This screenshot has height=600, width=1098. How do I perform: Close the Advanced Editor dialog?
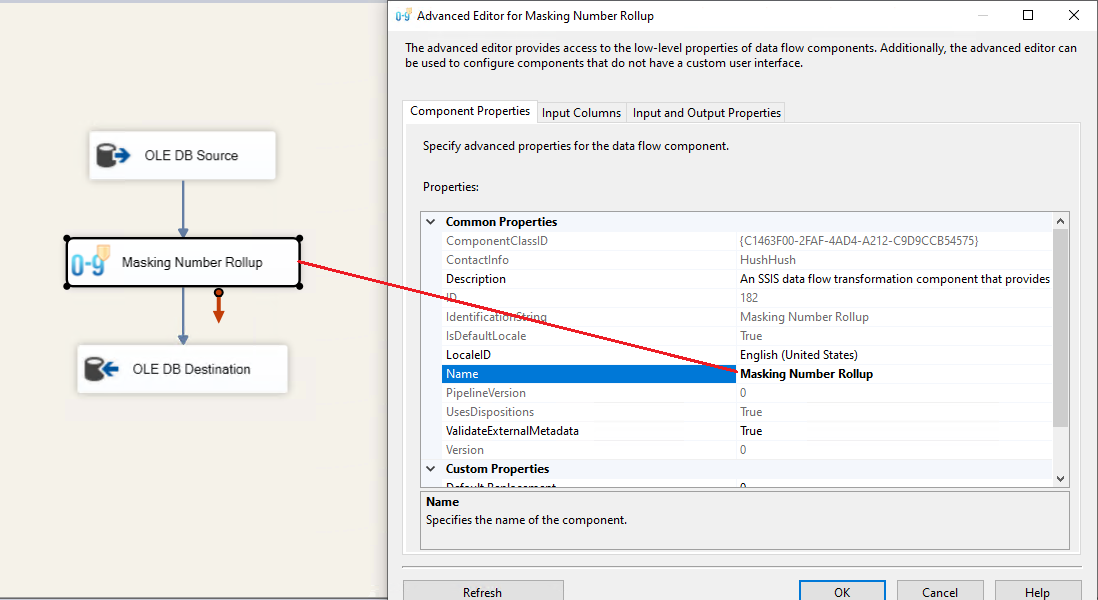click(1073, 16)
